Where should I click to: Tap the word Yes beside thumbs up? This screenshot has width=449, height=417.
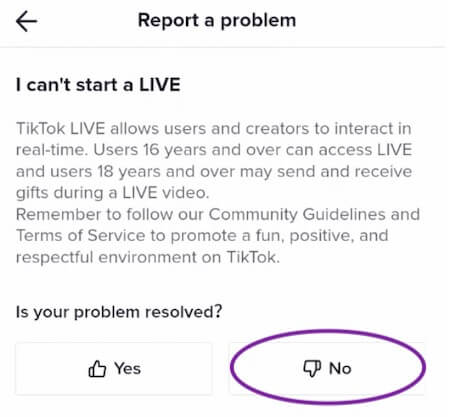[x=127, y=369]
